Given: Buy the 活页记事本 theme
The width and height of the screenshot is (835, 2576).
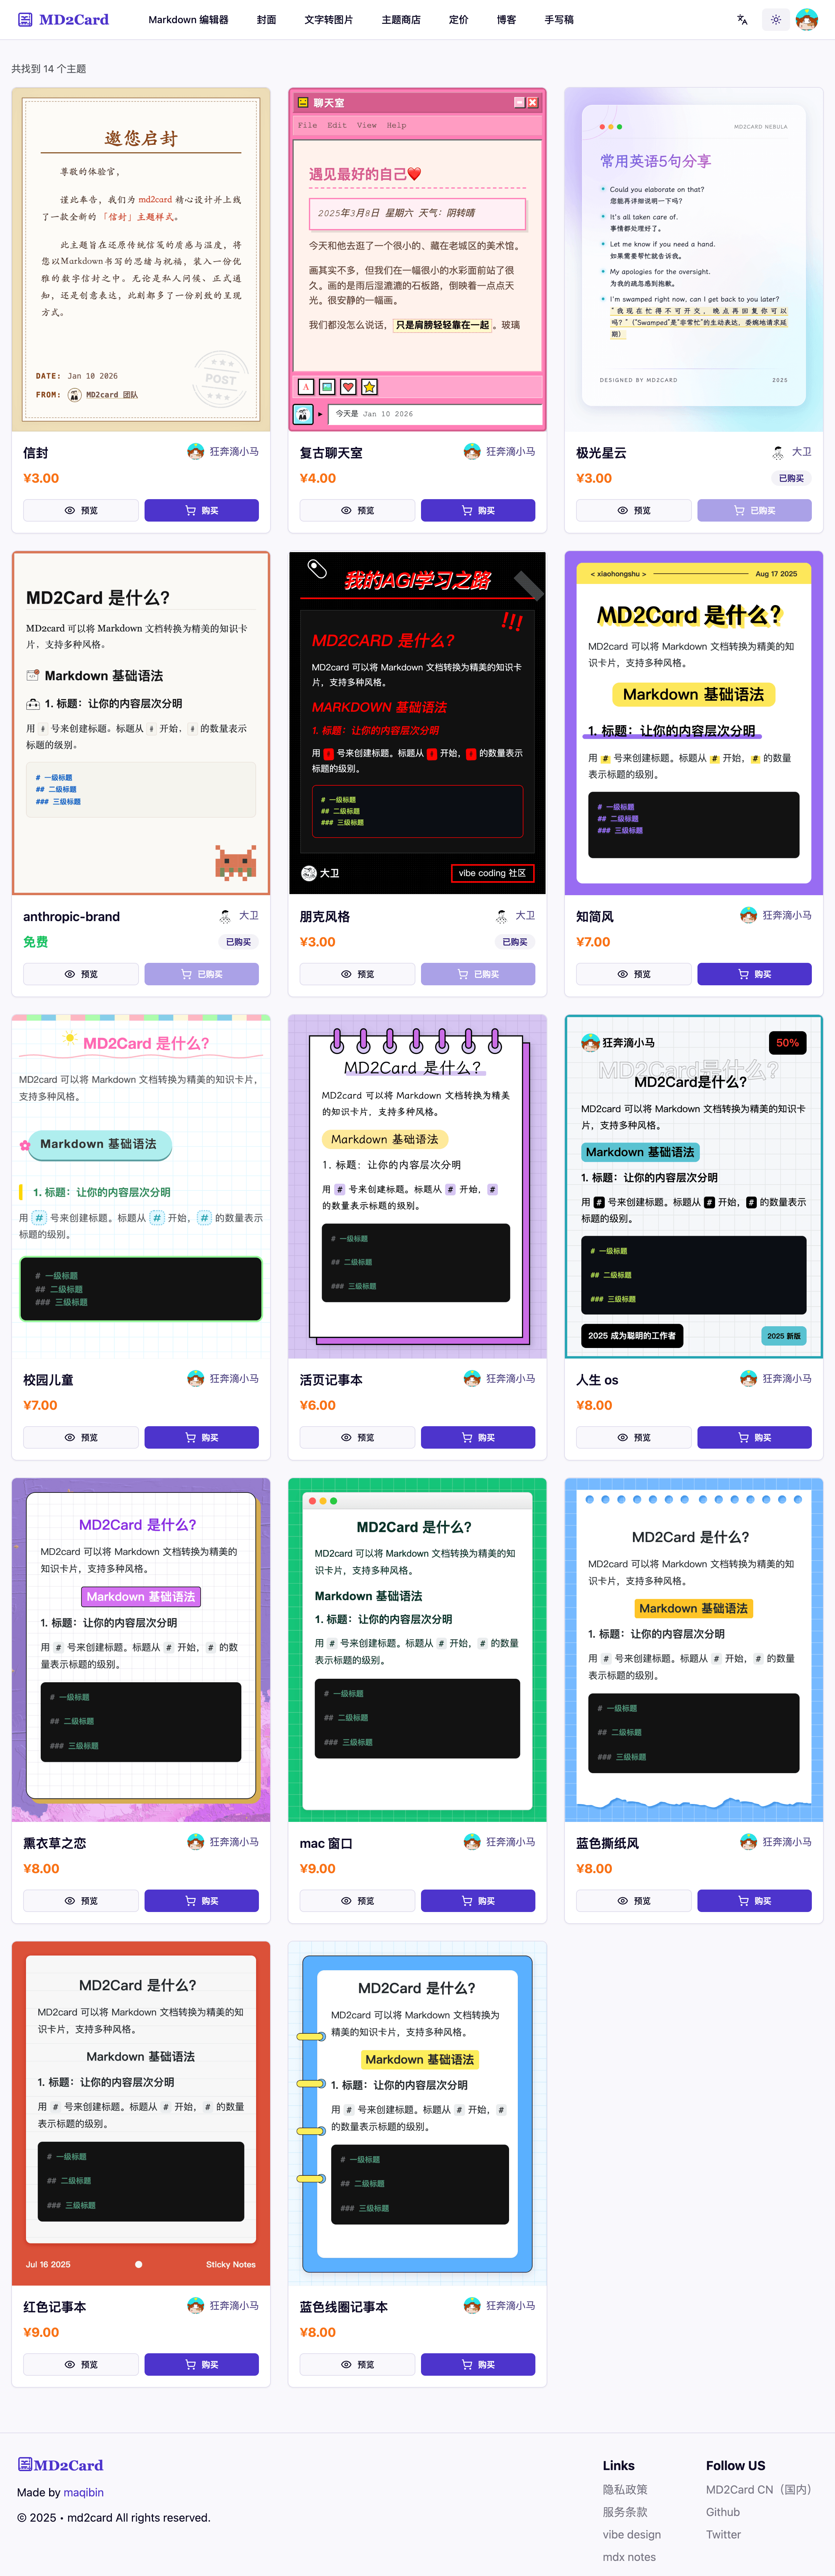Looking at the screenshot, I should pyautogui.click(x=478, y=1437).
